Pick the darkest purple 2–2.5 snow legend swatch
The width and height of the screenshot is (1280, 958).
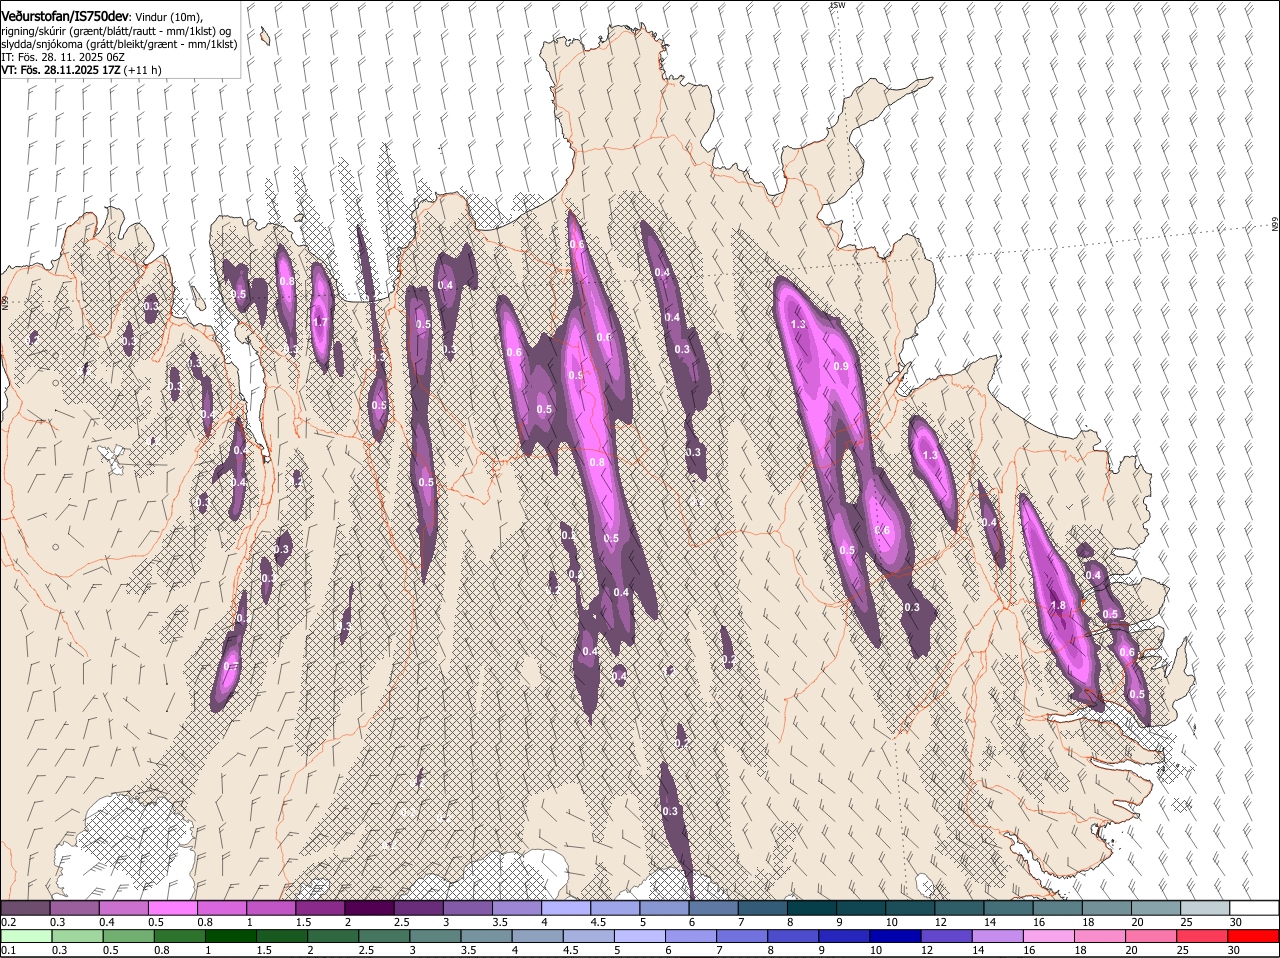(368, 908)
